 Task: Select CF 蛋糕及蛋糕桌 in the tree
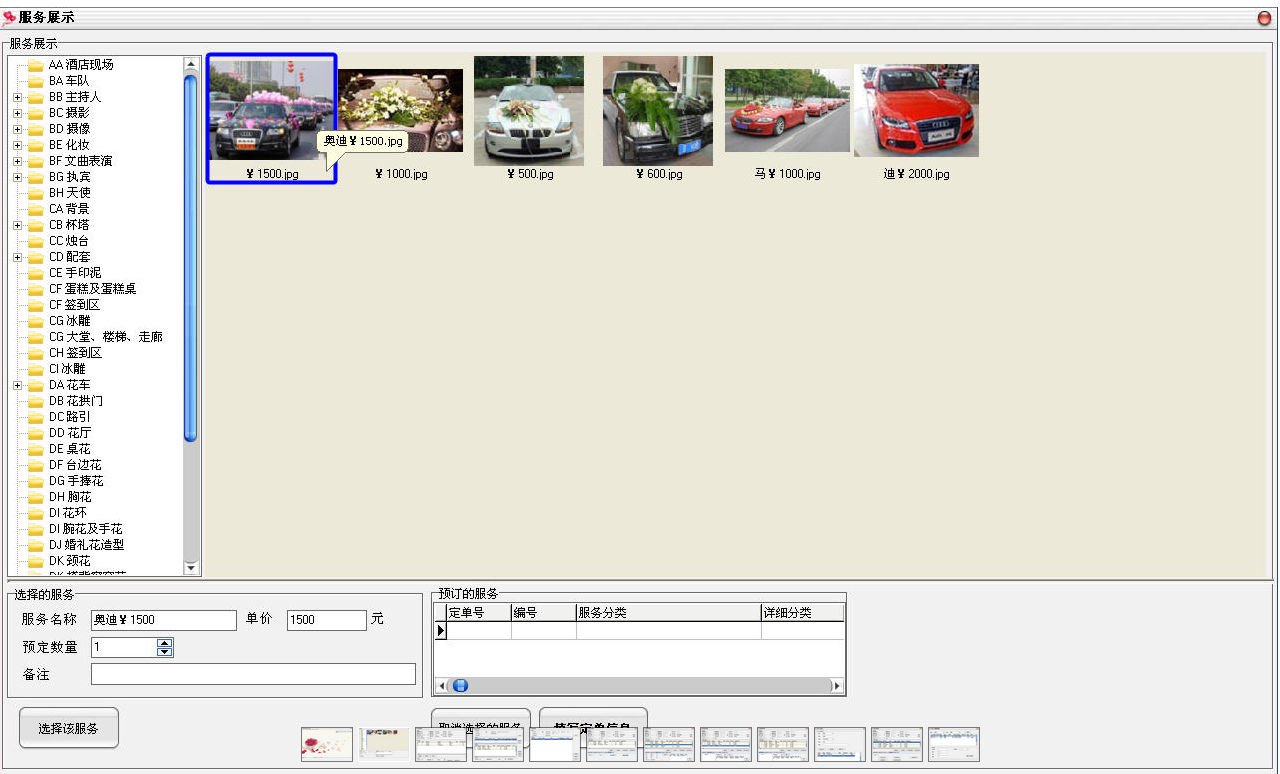[x=92, y=289]
